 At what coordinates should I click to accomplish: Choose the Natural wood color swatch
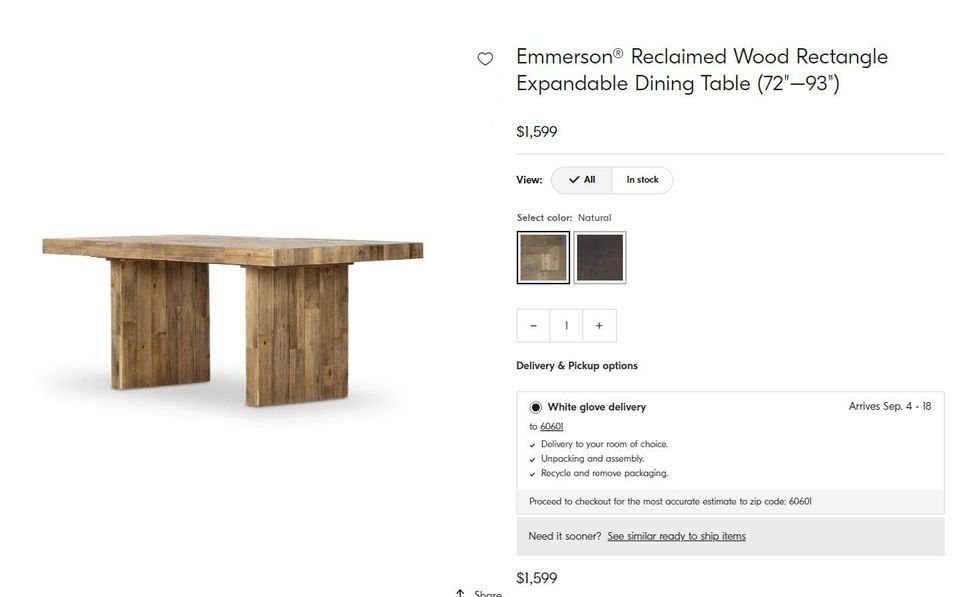tap(543, 258)
